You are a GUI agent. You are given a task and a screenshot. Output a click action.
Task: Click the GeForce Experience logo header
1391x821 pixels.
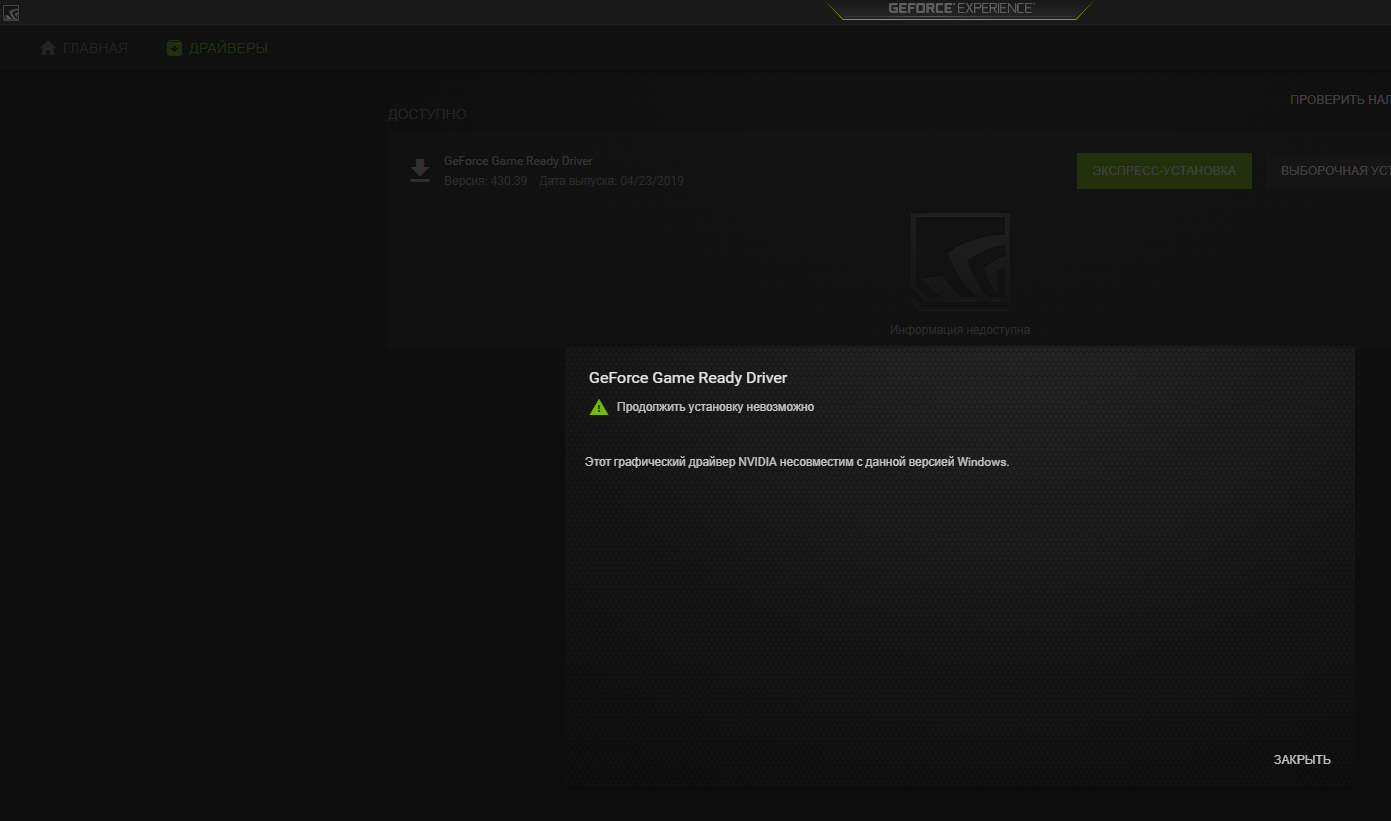click(960, 9)
